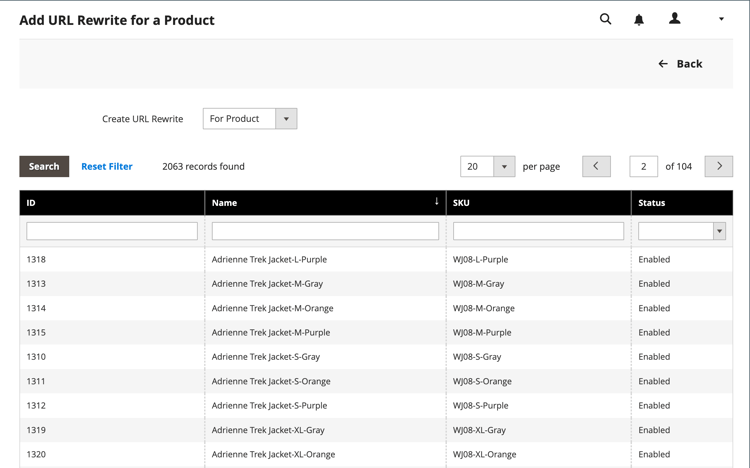The width and height of the screenshot is (750, 468).
Task: Sort by the Status column header
Action: click(682, 203)
